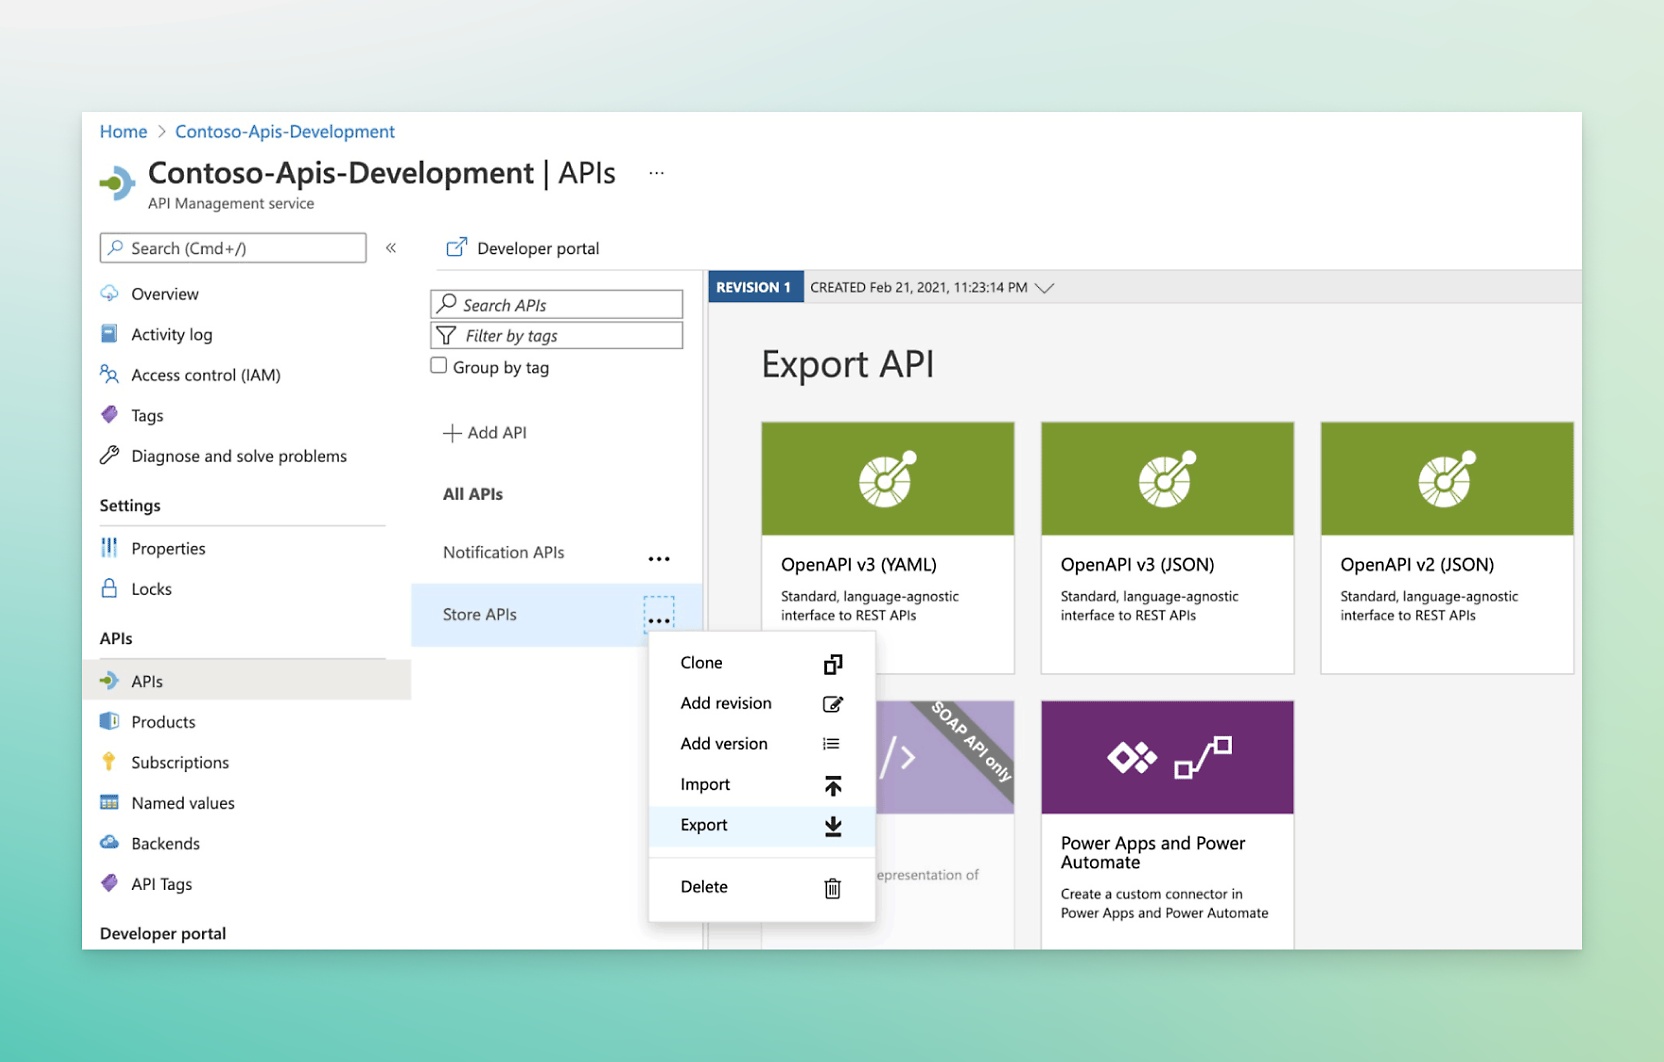Expand the Revision 1 created-date chevron
Viewport: 1664px width, 1062px height.
(x=1045, y=287)
